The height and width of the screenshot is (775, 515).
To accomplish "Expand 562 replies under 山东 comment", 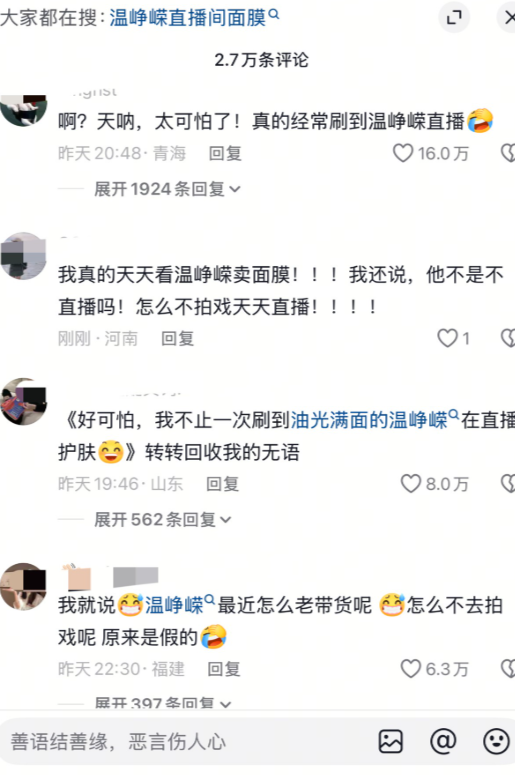I will click(163, 519).
